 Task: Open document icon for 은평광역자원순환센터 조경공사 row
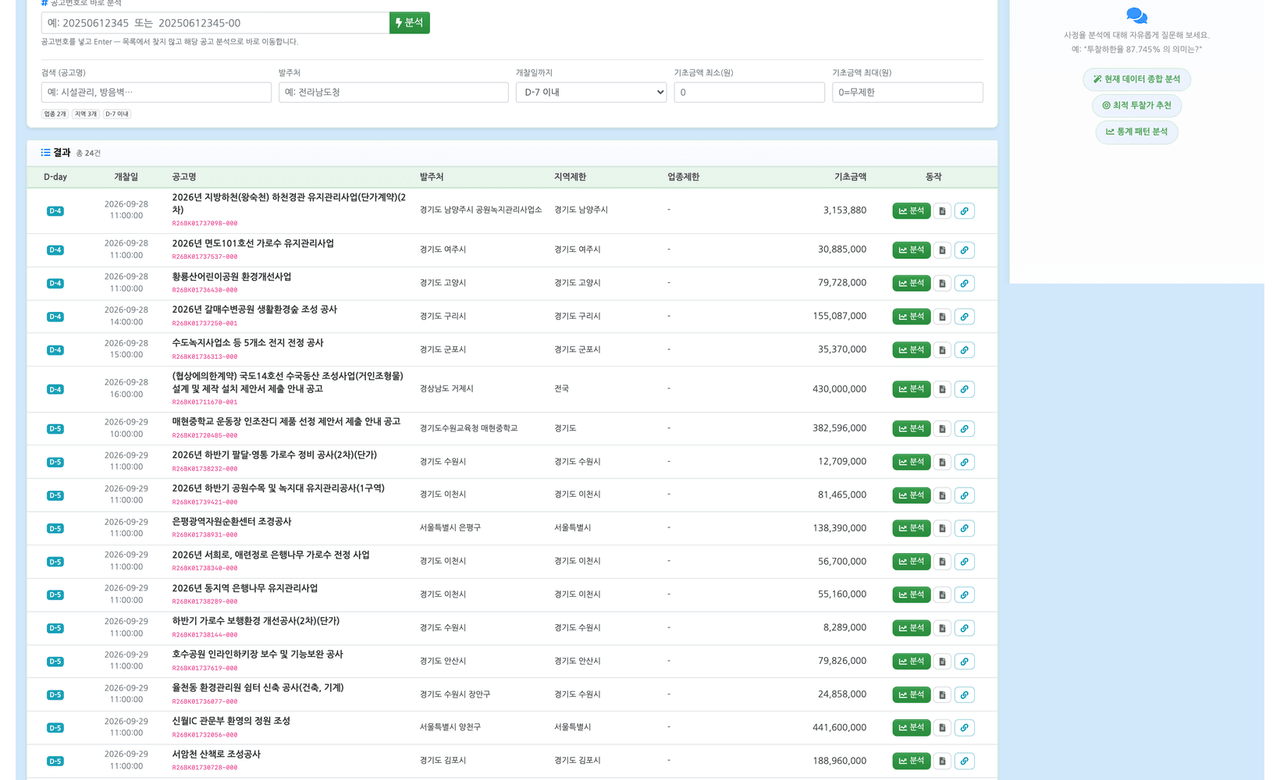[942, 528]
